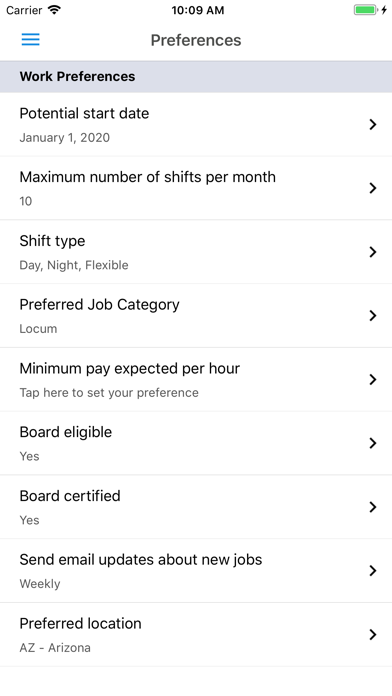Image resolution: width=392 pixels, height=696 pixels.
Task: Expand the Potential start date chevron
Action: pyautogui.click(x=373, y=124)
